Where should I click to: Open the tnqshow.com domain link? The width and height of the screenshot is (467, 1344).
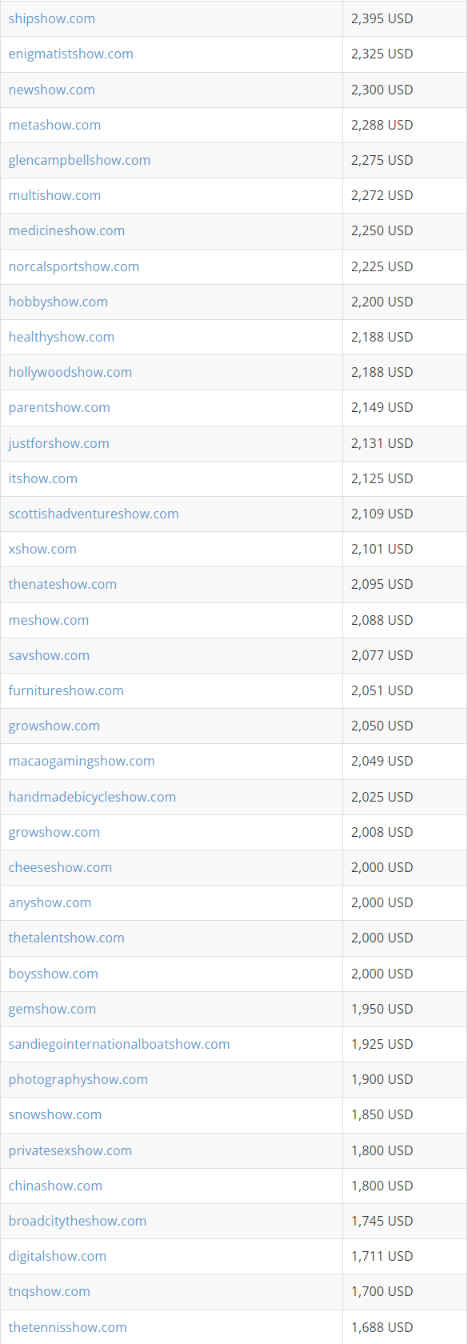click(49, 1292)
